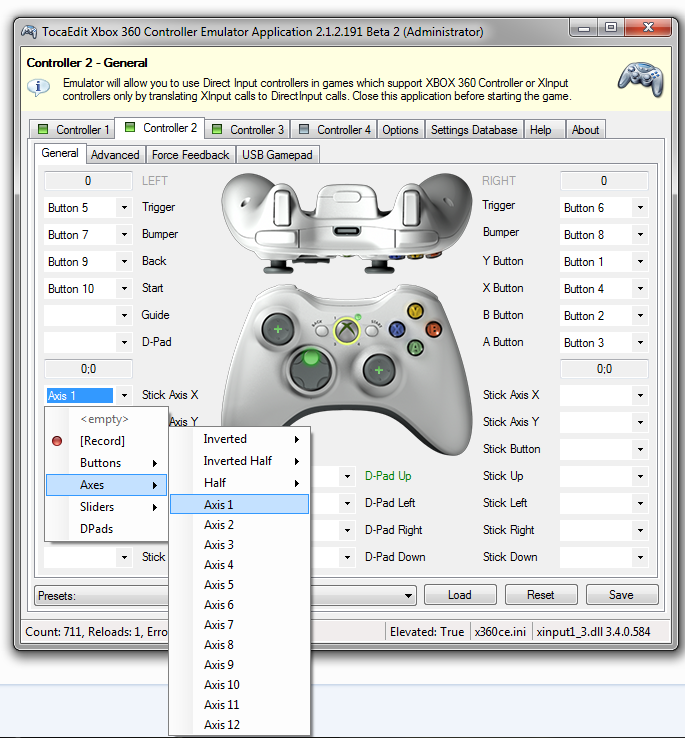Click the app icon in title bar

pyautogui.click(x=29, y=32)
